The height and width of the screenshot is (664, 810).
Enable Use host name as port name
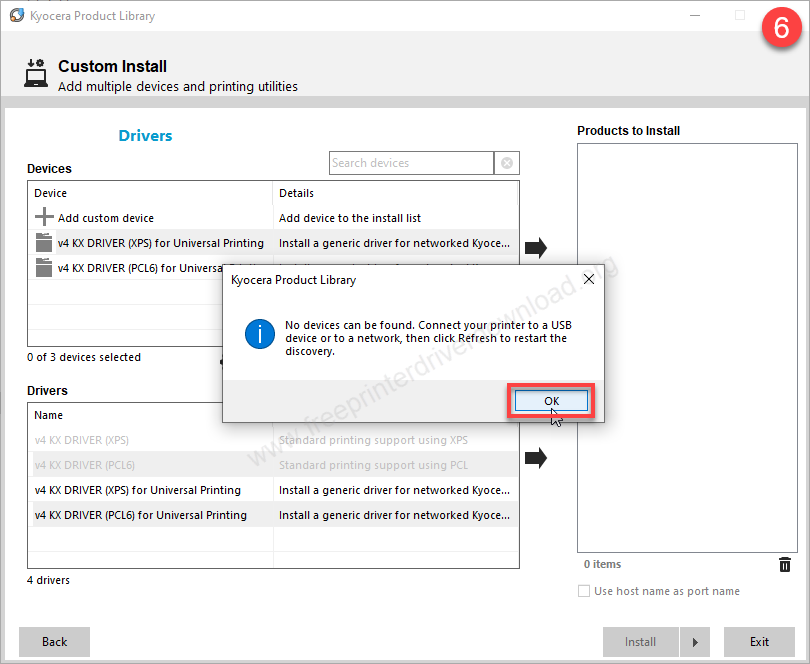[584, 591]
